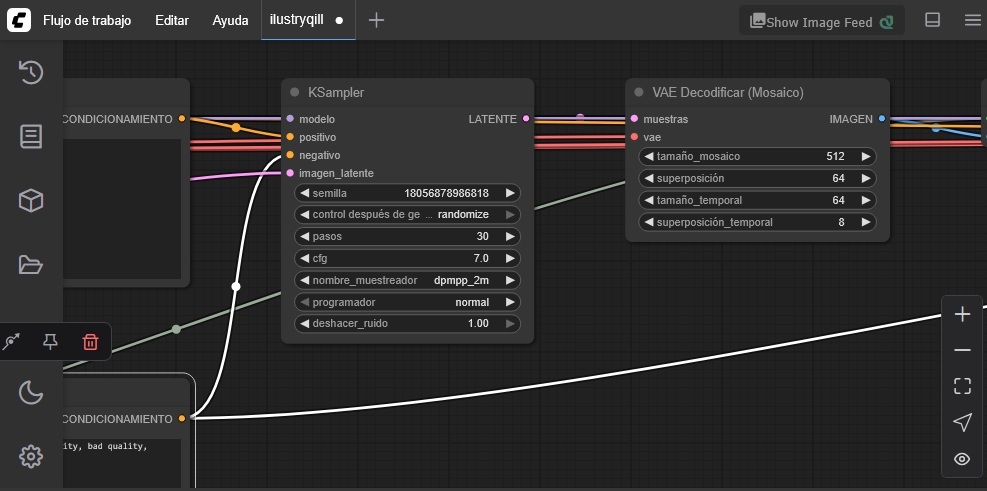Open Ayuda menu
This screenshot has height=491, width=987.
pos(230,20)
